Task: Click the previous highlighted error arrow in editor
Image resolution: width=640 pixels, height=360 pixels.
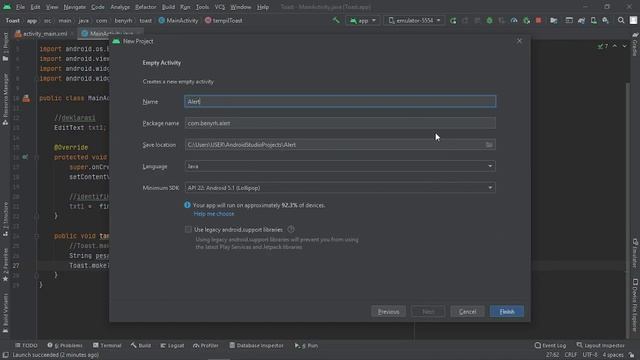Action: pos(615,46)
